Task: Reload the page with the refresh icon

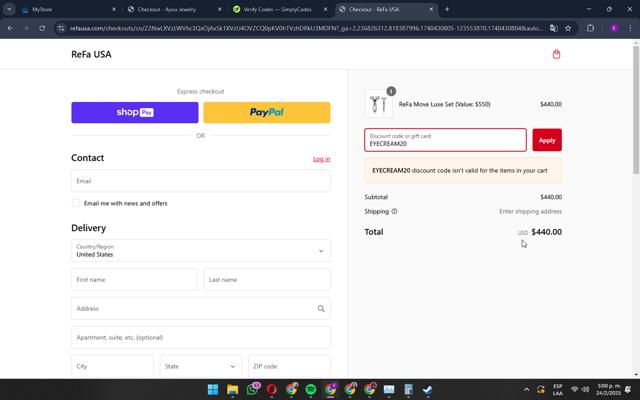Action: 42,28
